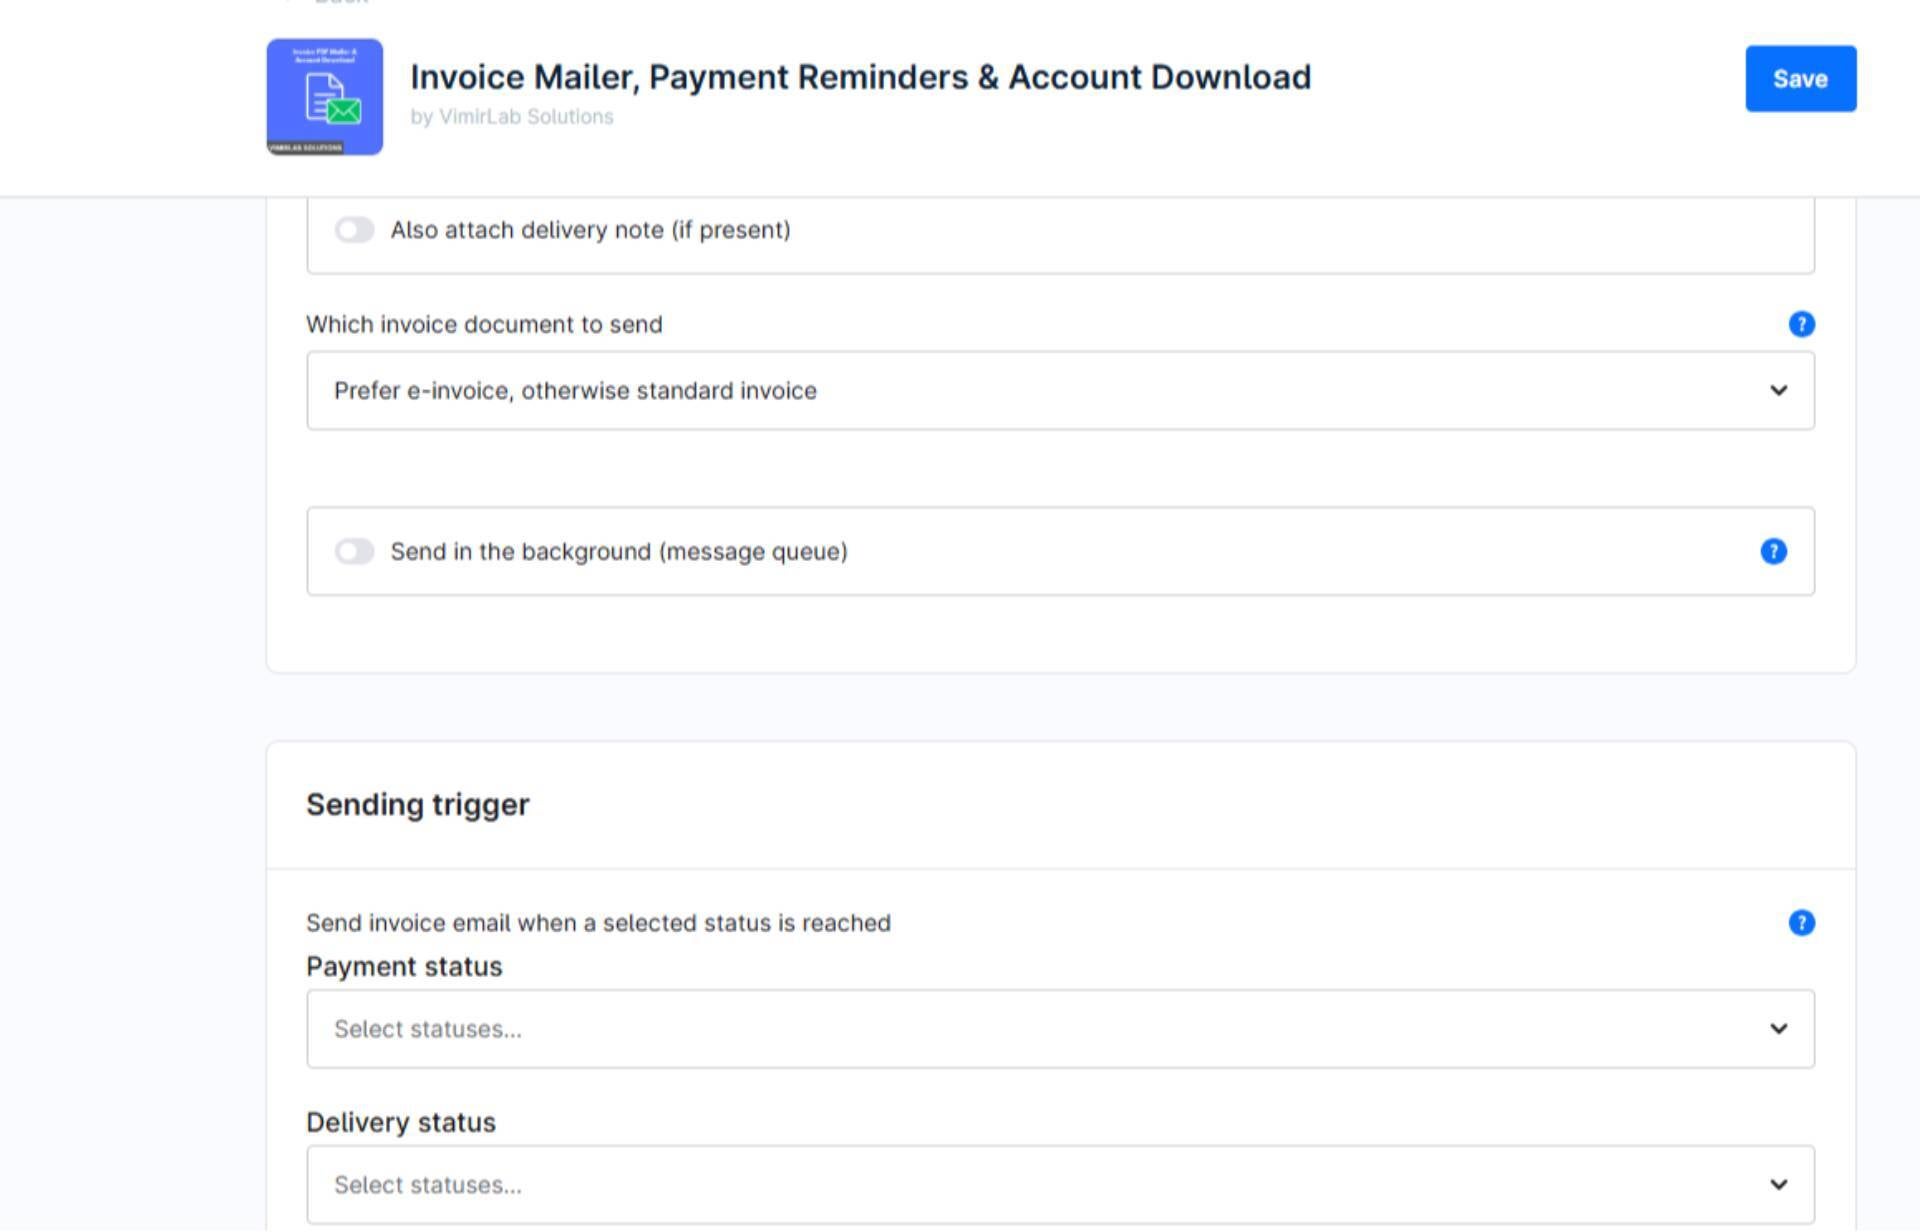This screenshot has width=1920, height=1232.
Task: Click 'by VimirLab Solutions' vendor text
Action: pyautogui.click(x=512, y=117)
